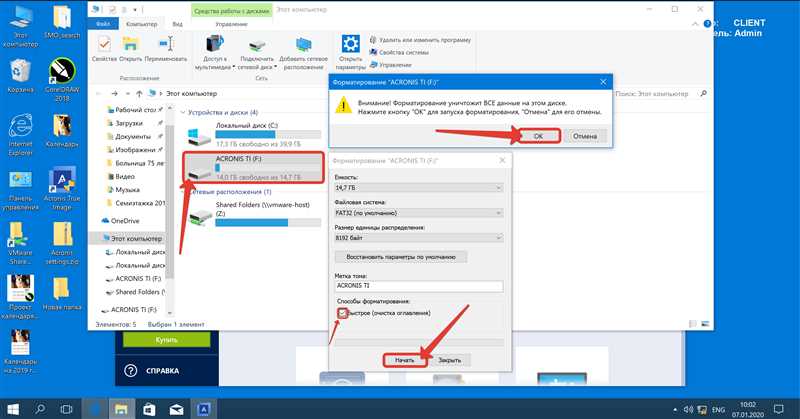Open Task View on the taskbar
The image size is (800, 419).
pyautogui.click(x=66, y=409)
